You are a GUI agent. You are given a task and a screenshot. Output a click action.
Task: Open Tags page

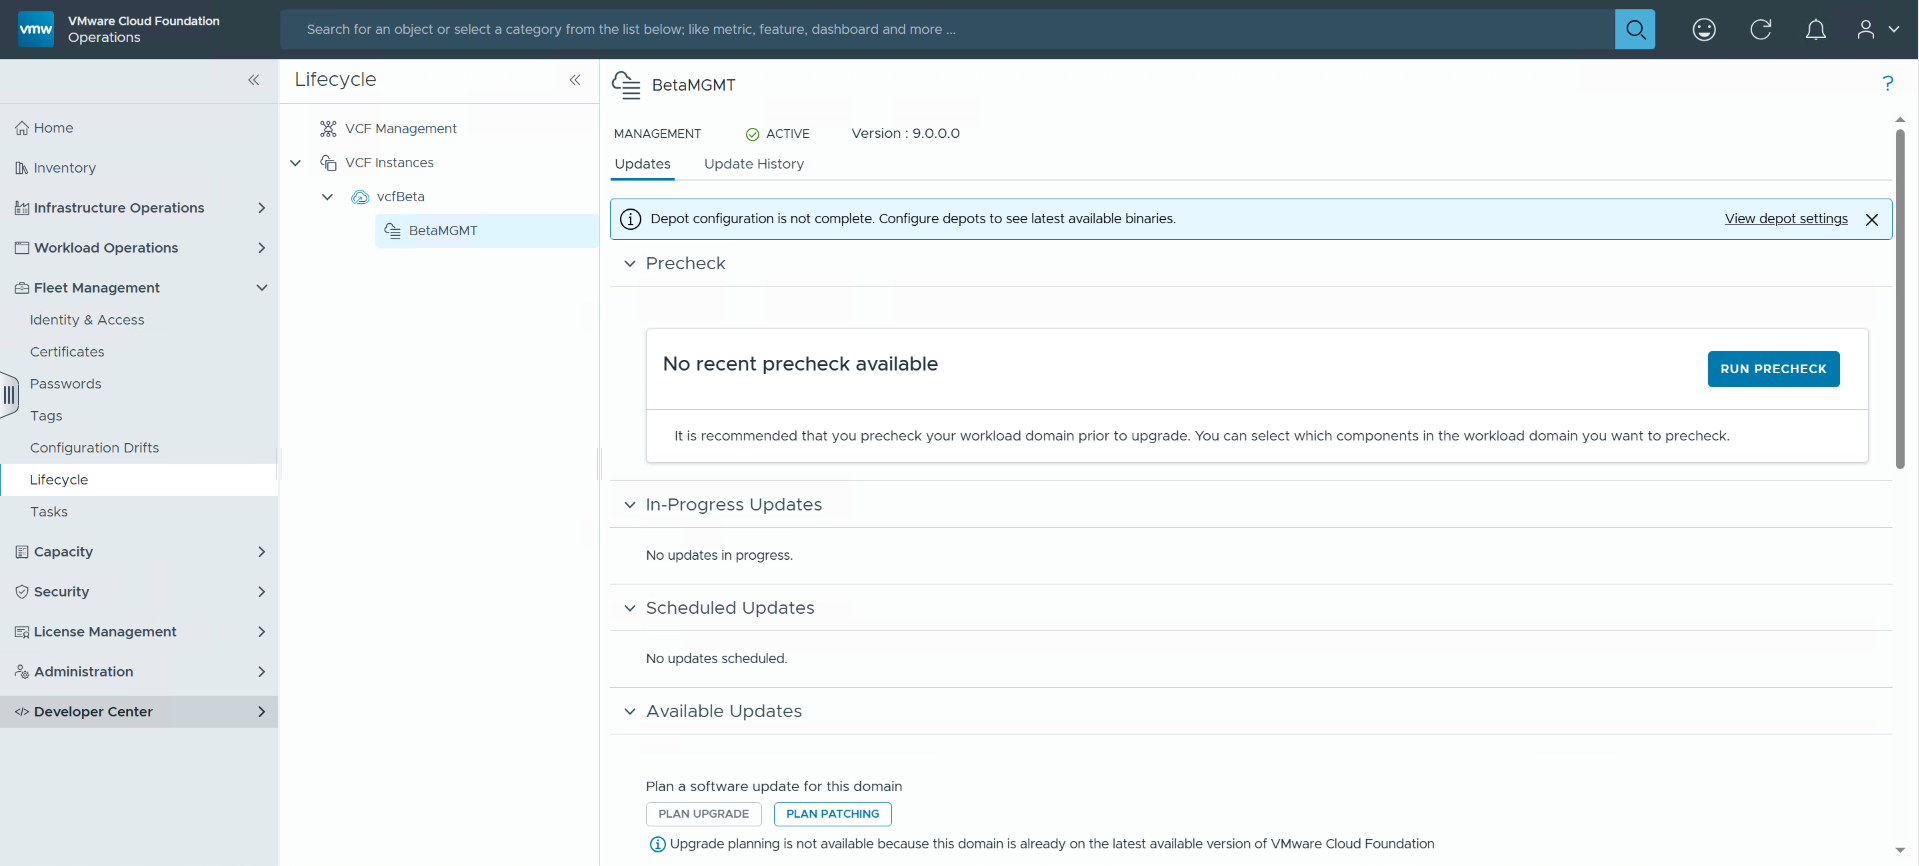pos(46,416)
